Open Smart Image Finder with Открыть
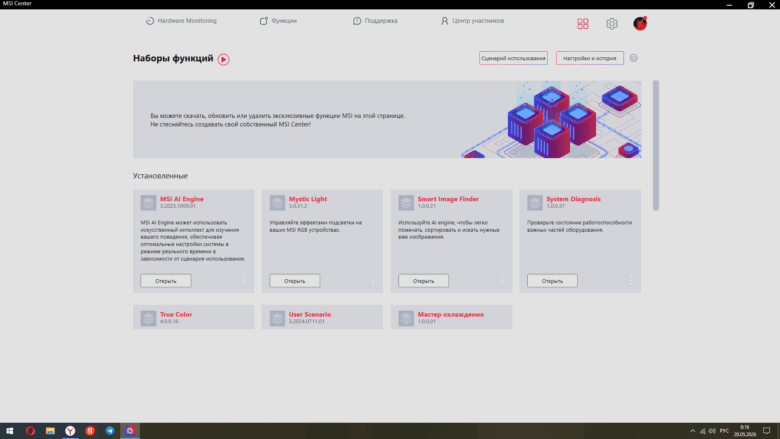 coord(423,281)
